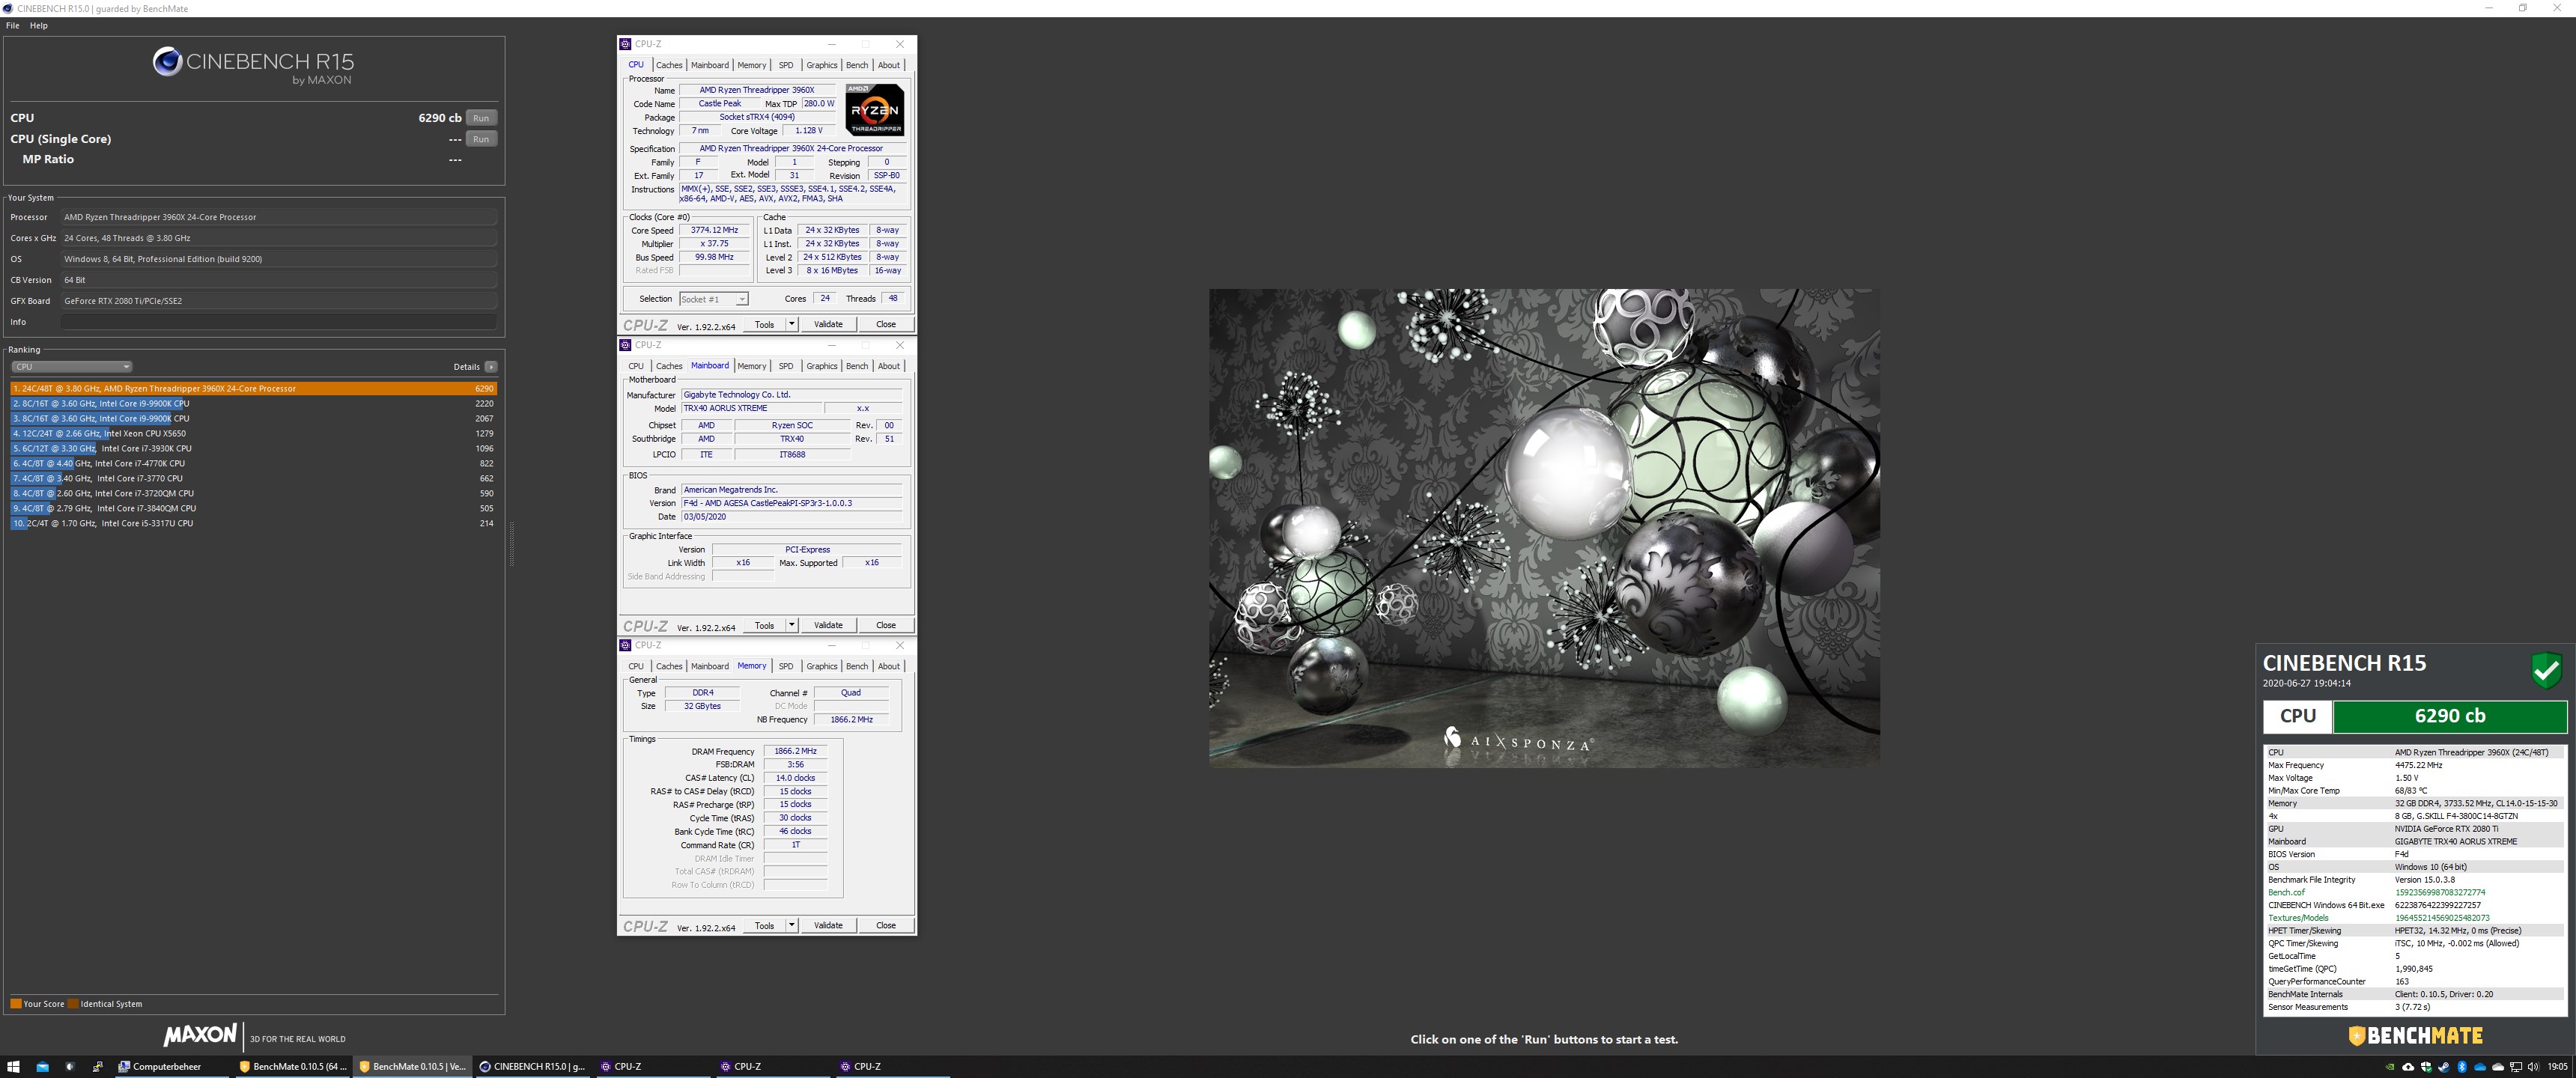Expand Tools dropdown arrow in Mainboard window
Image resolution: width=2576 pixels, height=1078 pixels.
[792, 625]
